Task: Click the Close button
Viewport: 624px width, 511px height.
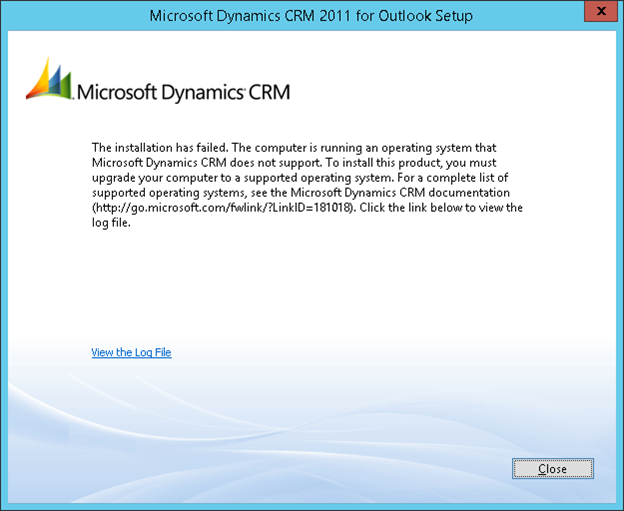Action: (553, 468)
